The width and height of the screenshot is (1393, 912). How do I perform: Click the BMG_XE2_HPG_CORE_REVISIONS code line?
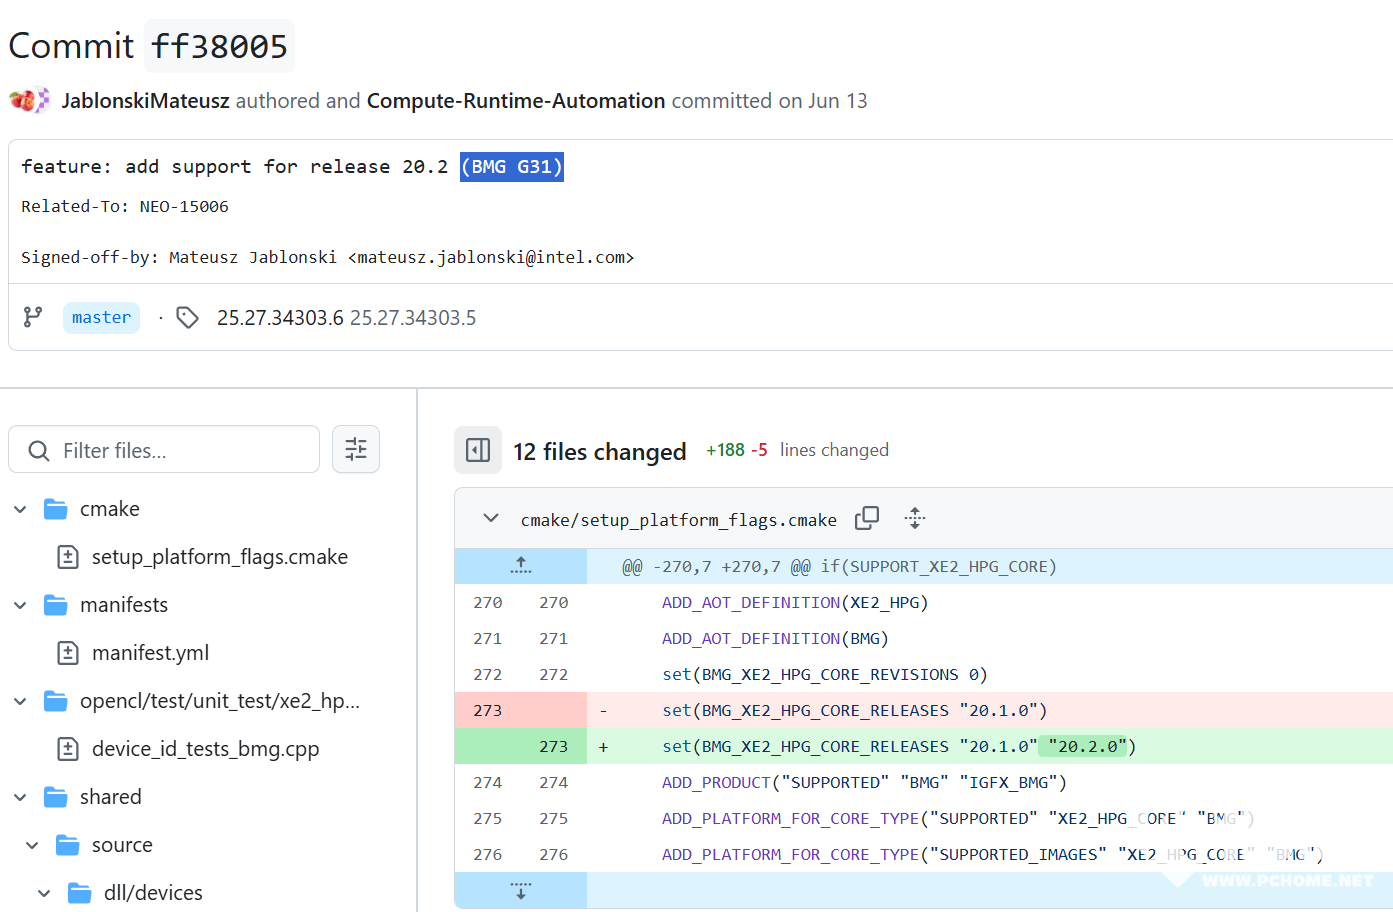click(825, 675)
